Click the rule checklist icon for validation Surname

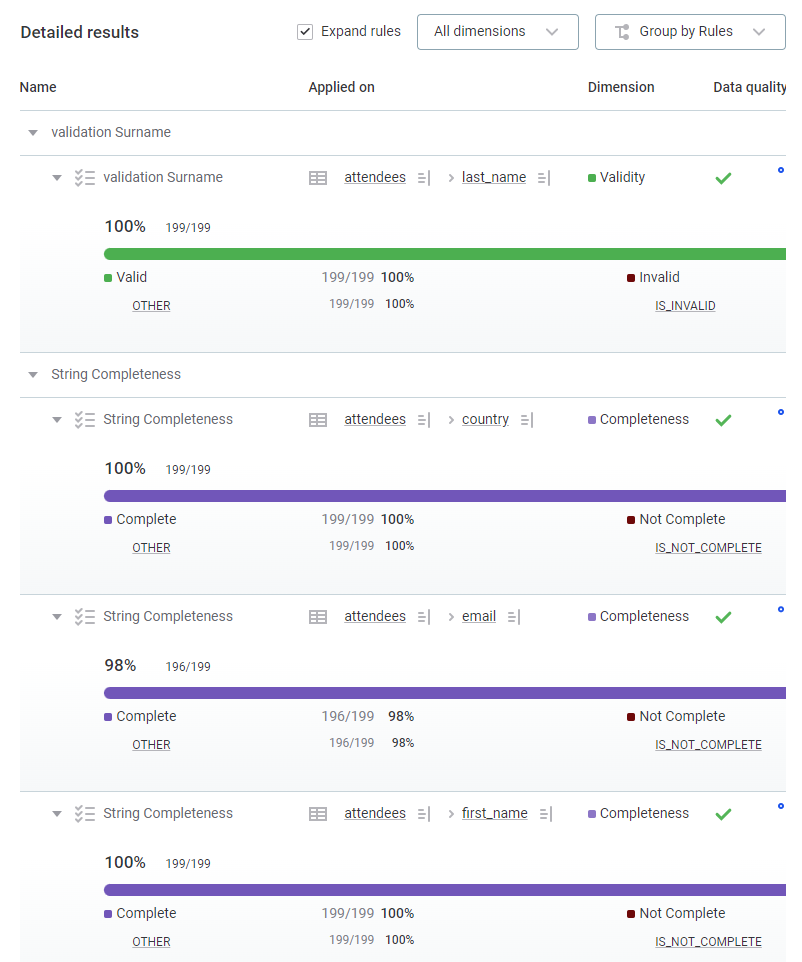[x=85, y=178]
